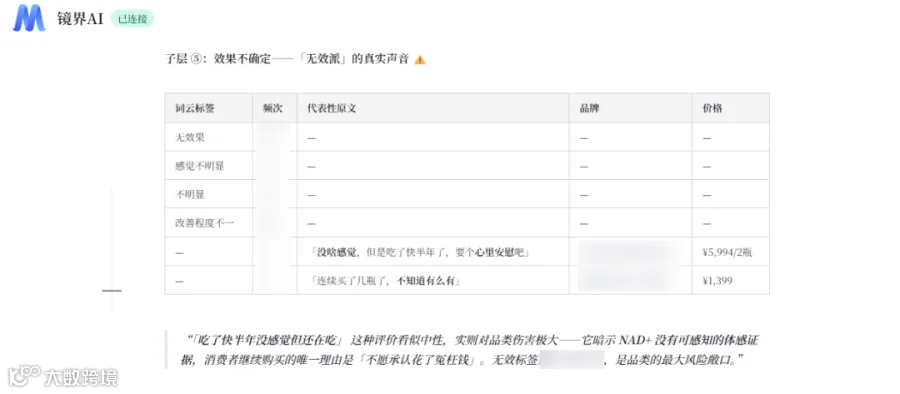The image size is (900, 394).
Task: Click the 感觉不明显 tag cell
Action: pyautogui.click(x=209, y=166)
